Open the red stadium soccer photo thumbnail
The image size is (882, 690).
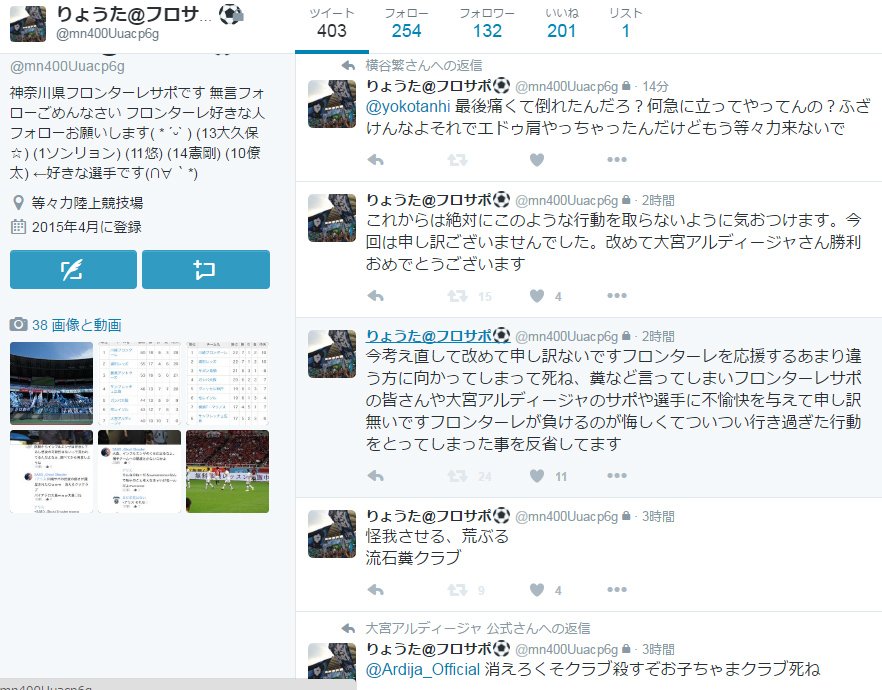coord(227,471)
